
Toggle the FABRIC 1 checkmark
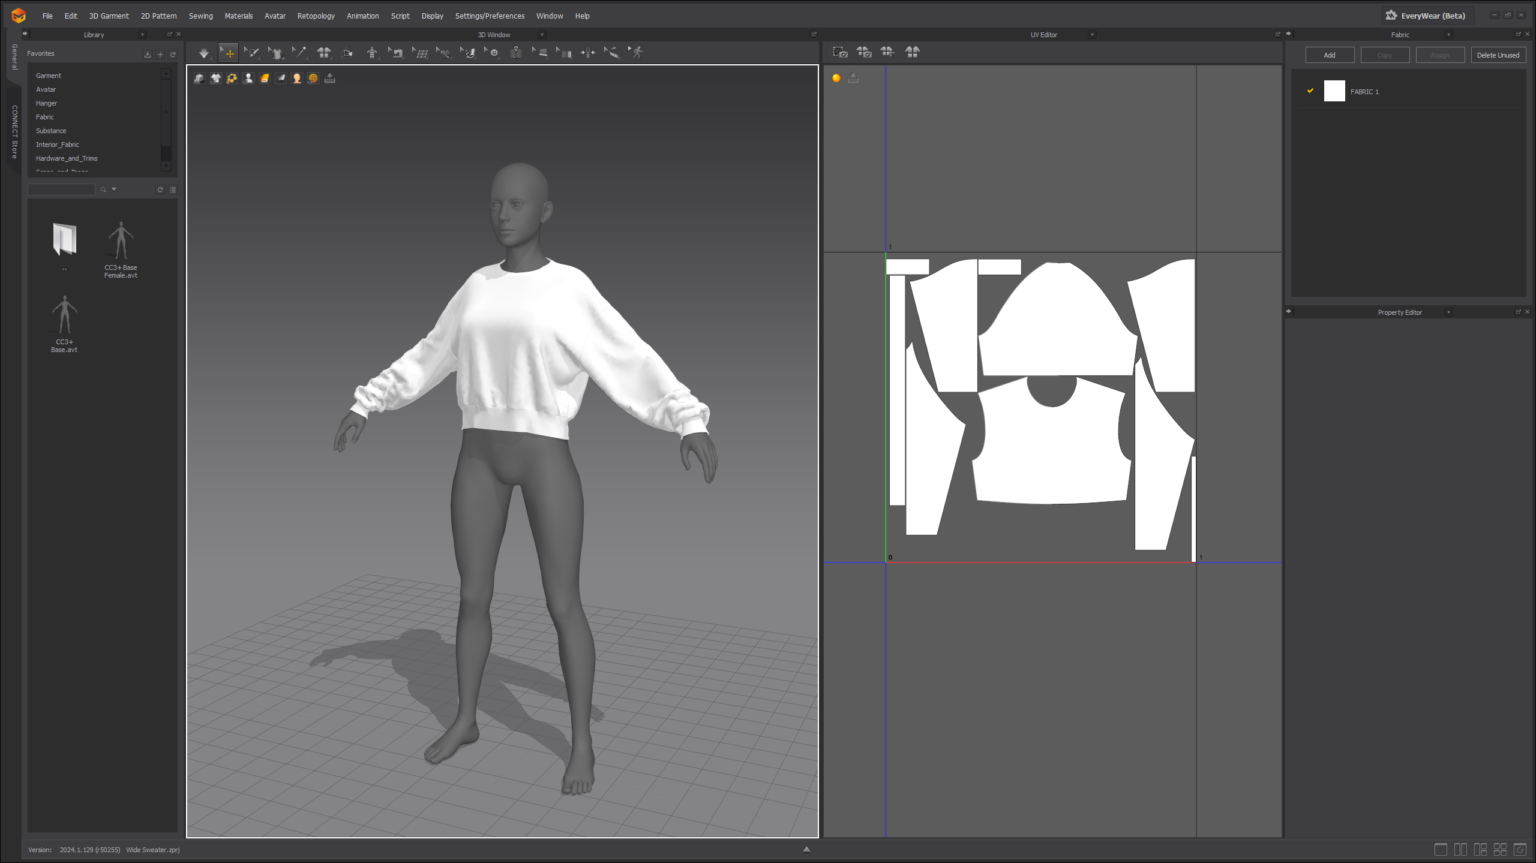pos(1310,91)
